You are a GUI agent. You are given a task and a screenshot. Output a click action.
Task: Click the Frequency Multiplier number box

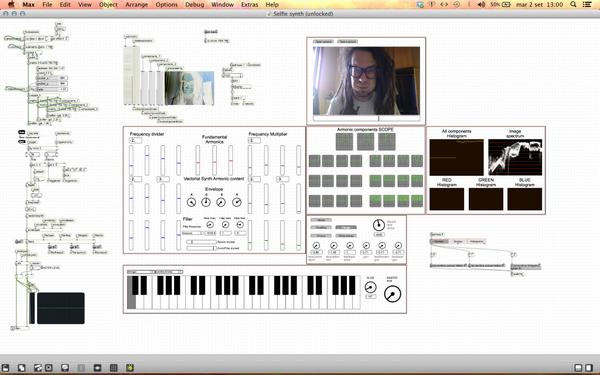254,140
